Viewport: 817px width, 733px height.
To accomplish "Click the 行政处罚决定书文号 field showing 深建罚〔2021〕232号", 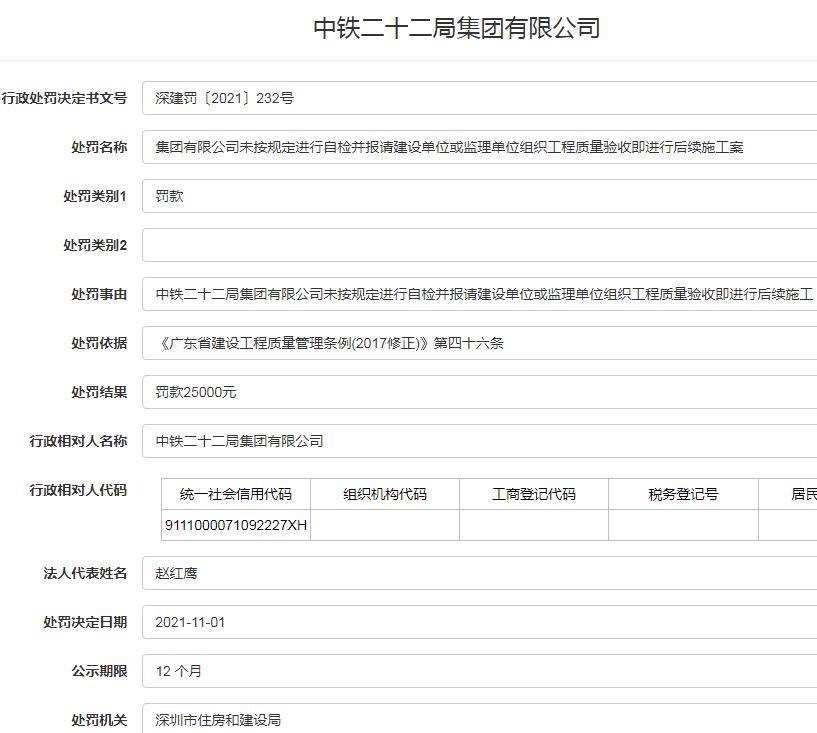I will (479, 98).
